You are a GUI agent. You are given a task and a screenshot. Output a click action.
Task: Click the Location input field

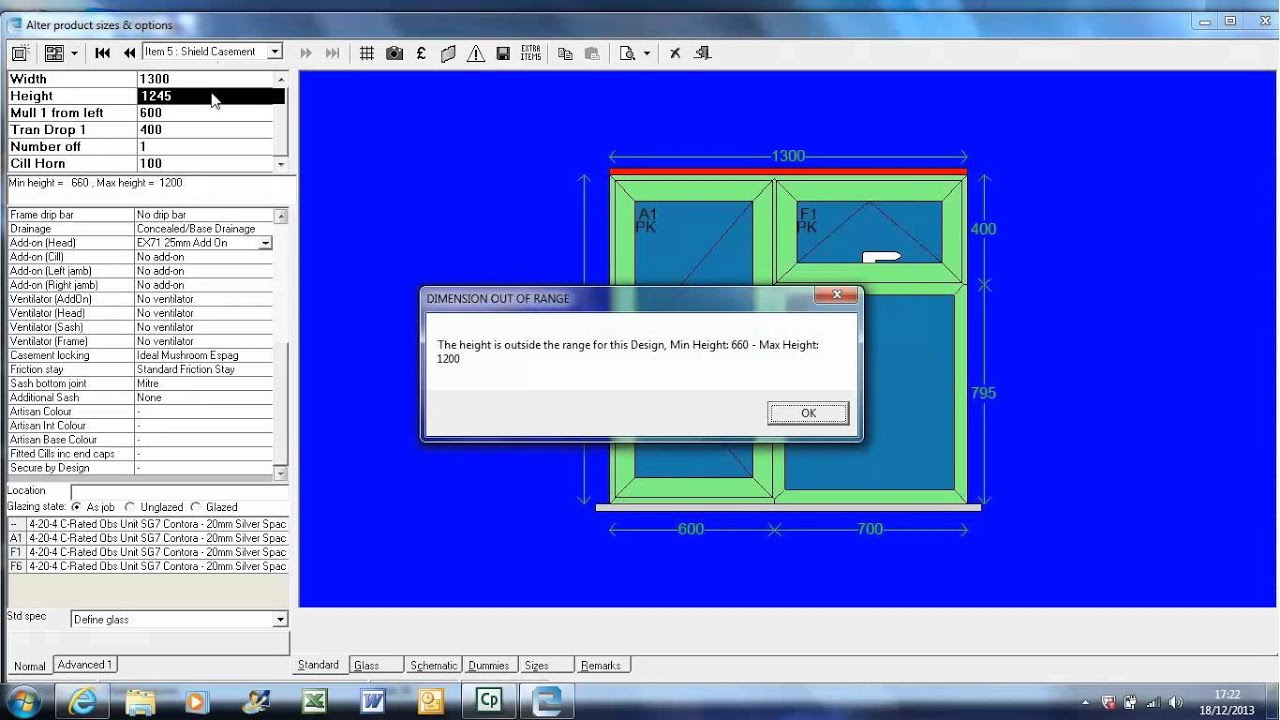tap(178, 491)
